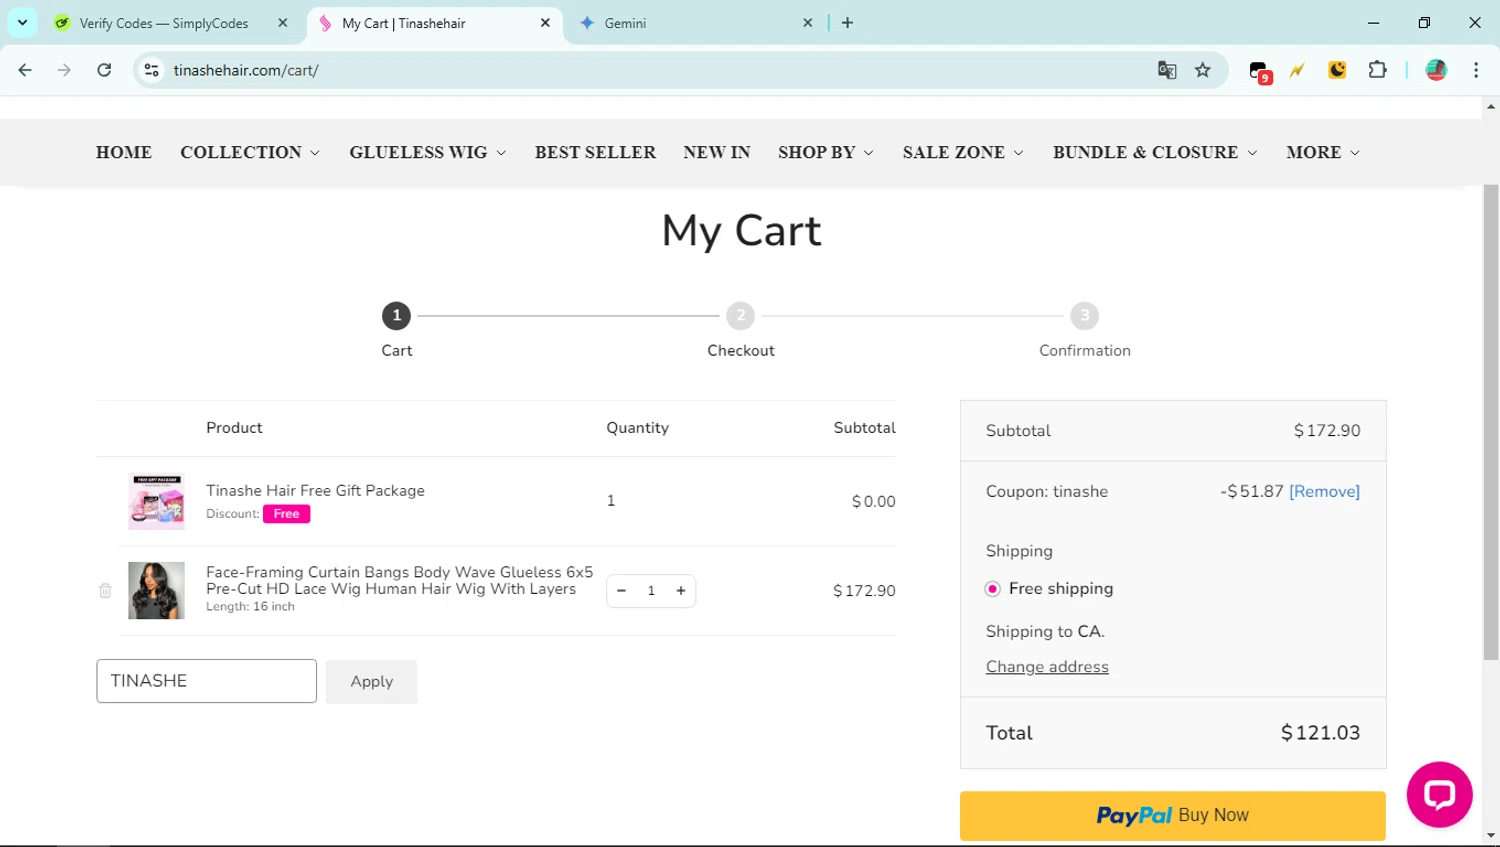Expand the GLUELESS WIG menu
This screenshot has height=847, width=1500.
pos(427,152)
